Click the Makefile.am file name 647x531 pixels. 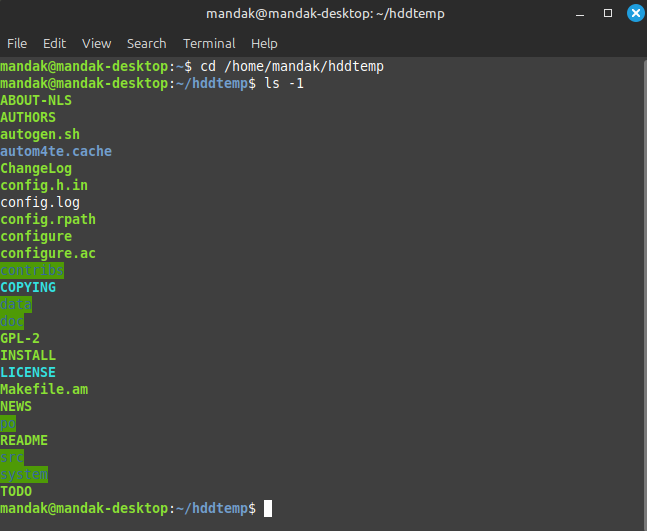(44, 389)
